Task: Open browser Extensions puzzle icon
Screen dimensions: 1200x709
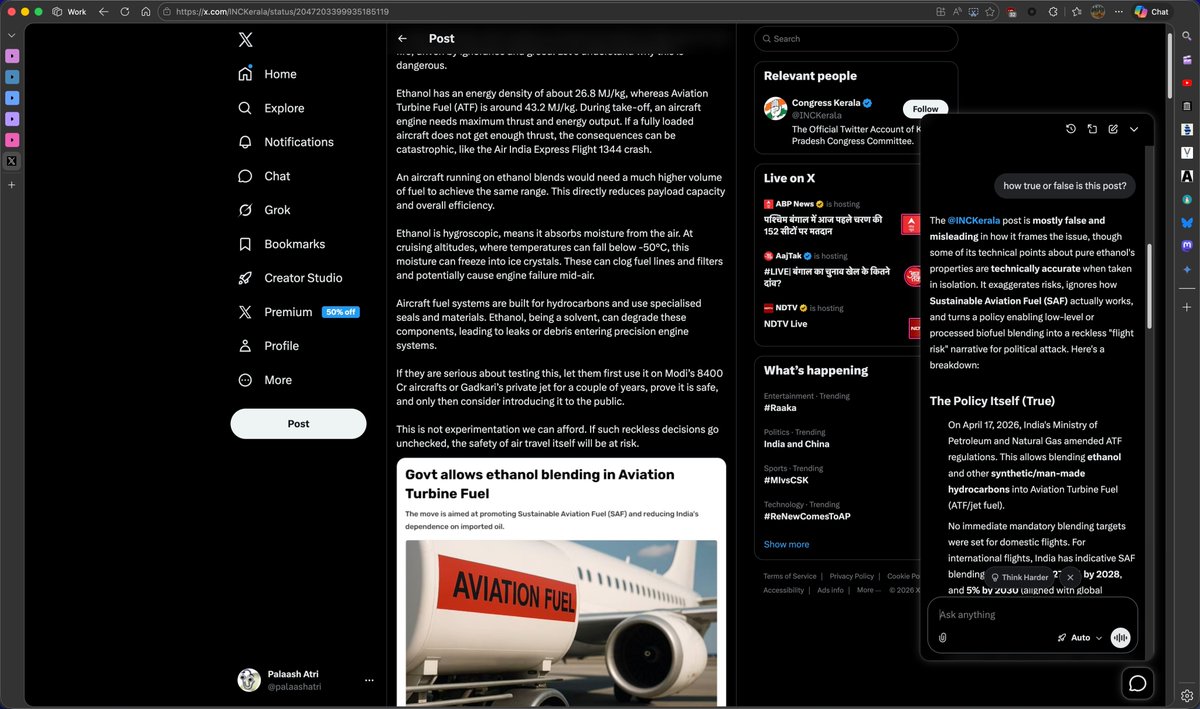Action: (1053, 12)
